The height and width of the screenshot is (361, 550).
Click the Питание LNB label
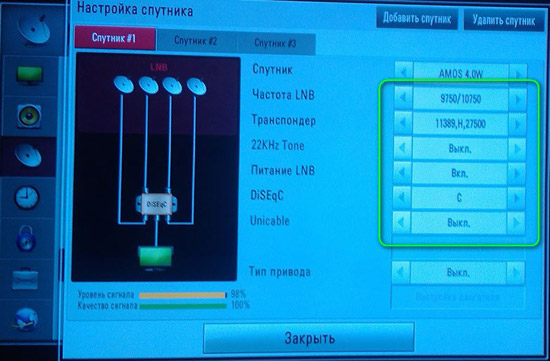283,171
